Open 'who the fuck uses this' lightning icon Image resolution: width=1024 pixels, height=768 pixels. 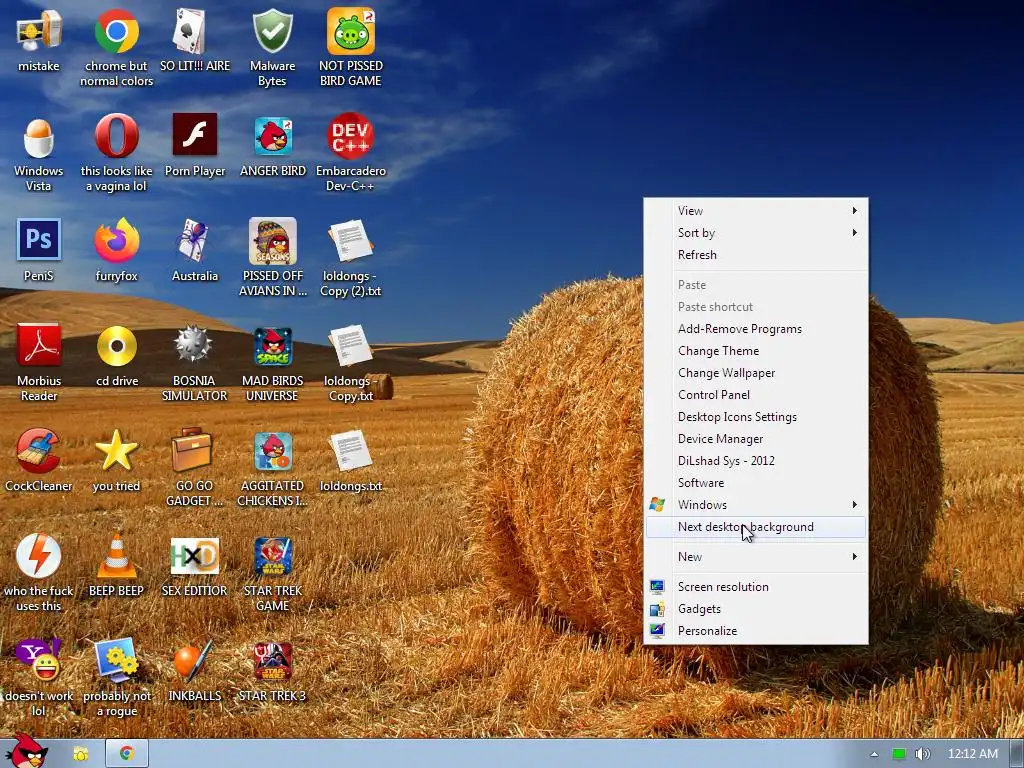coord(39,555)
